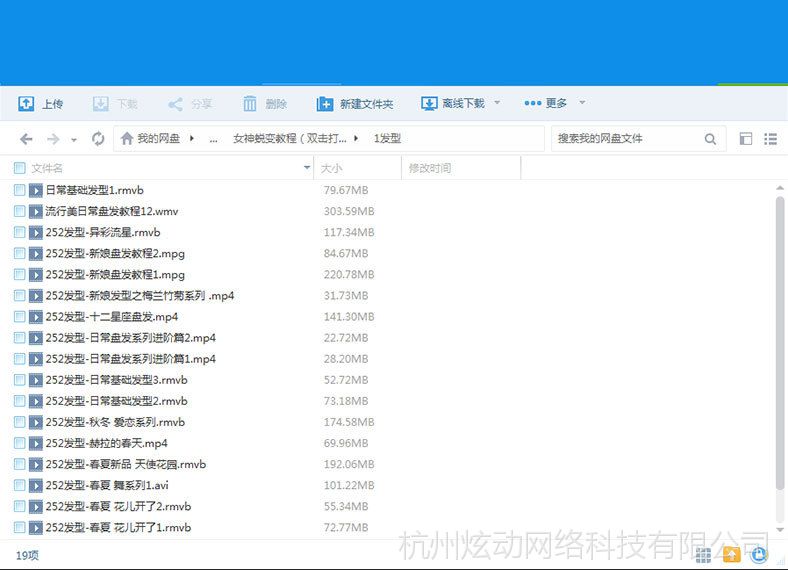
Task: Click the home icon in the path bar
Action: [x=127, y=138]
